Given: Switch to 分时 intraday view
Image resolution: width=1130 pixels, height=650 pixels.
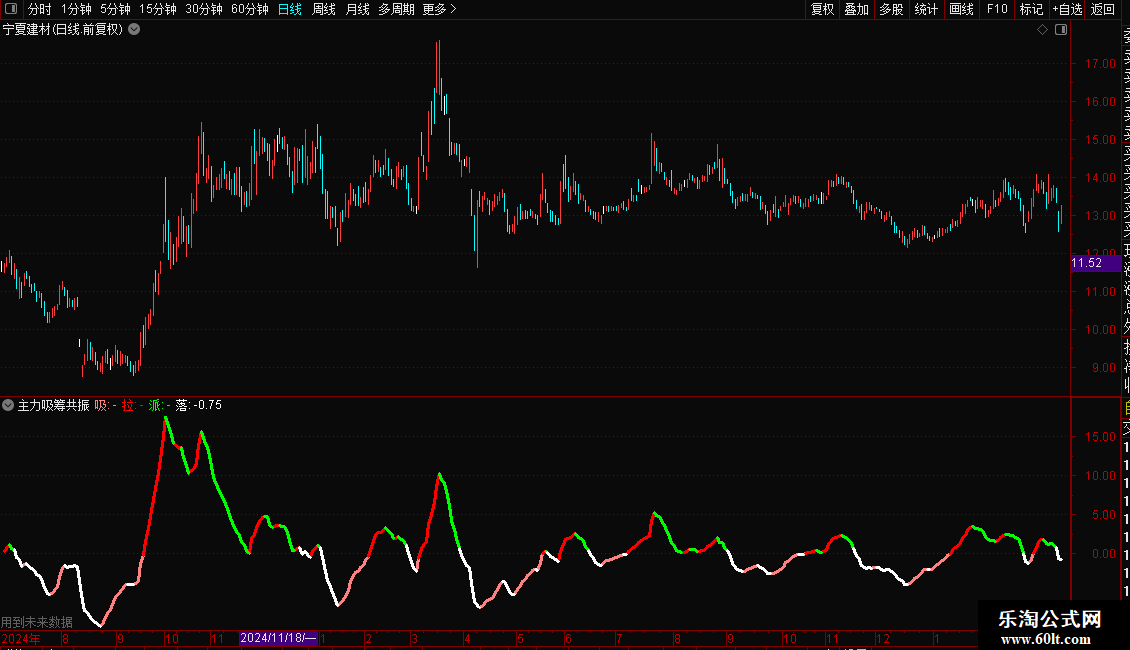Looking at the screenshot, I should [x=40, y=9].
